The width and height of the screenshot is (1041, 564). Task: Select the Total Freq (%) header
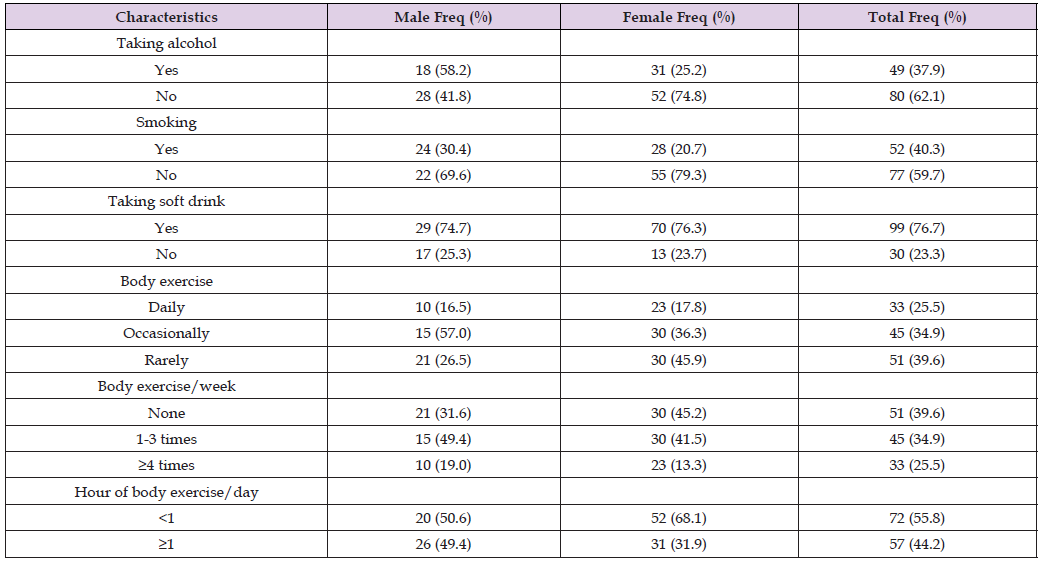coord(917,17)
